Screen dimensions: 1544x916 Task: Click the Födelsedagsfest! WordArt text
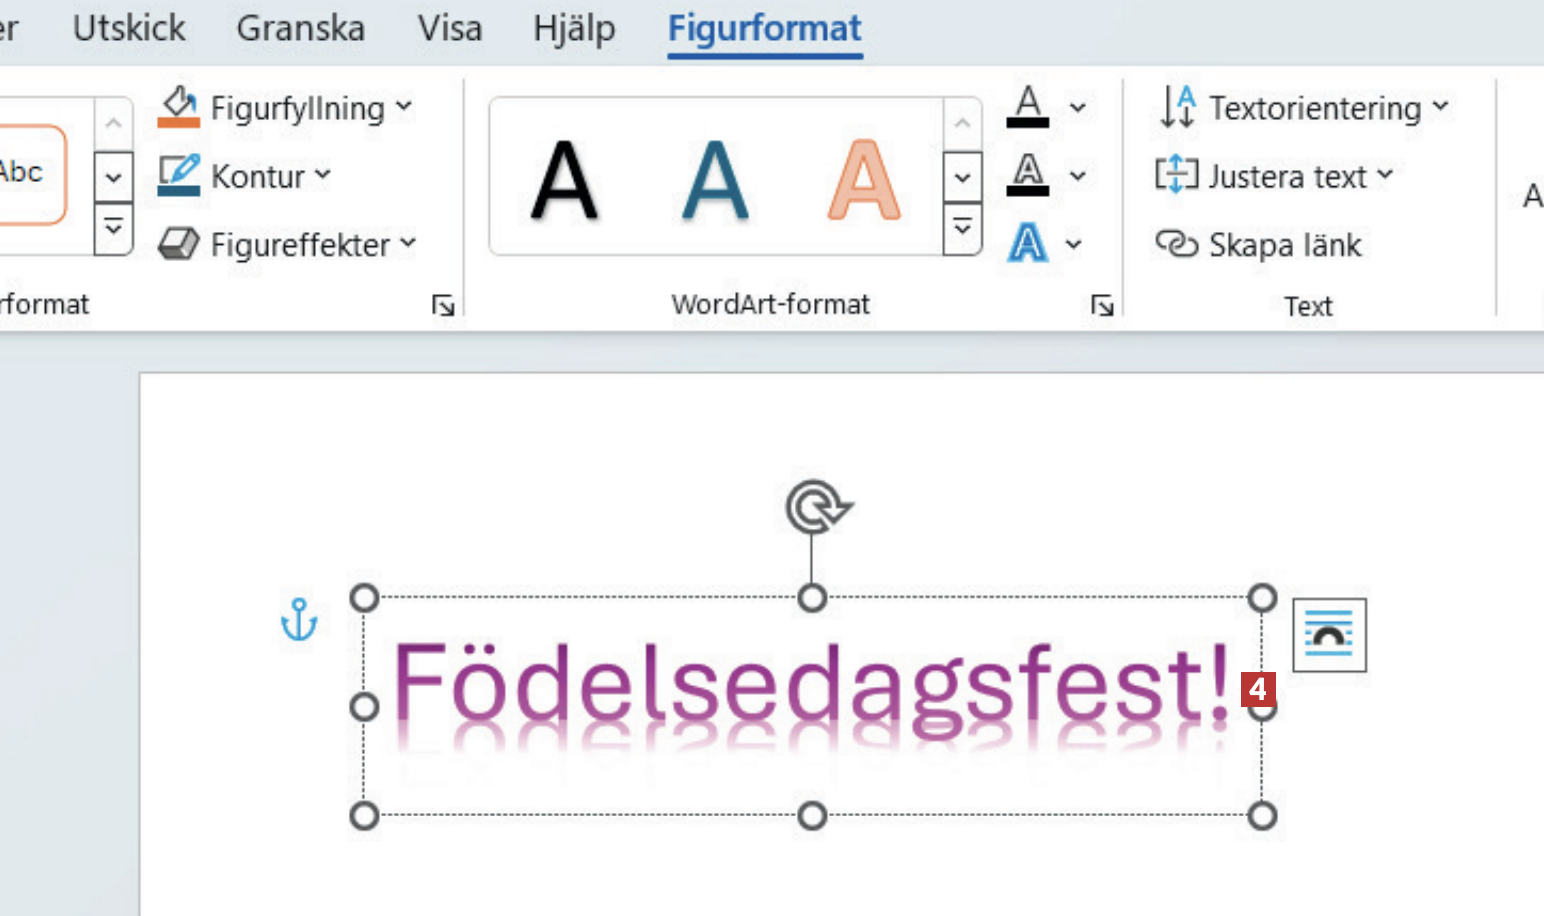point(811,685)
